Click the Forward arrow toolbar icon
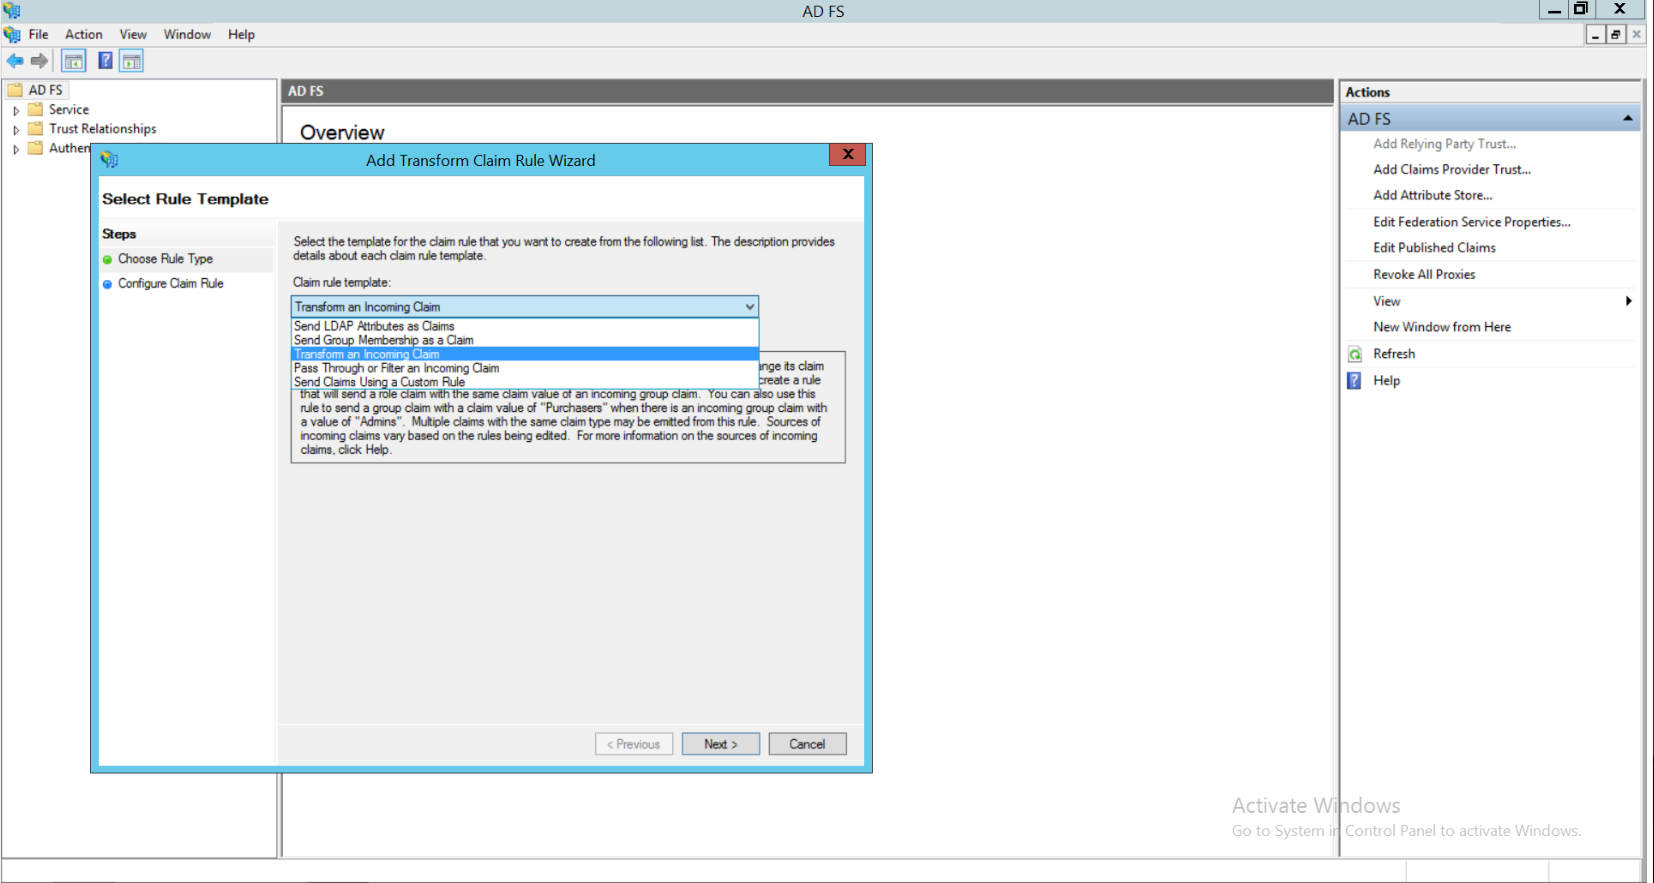 39,61
